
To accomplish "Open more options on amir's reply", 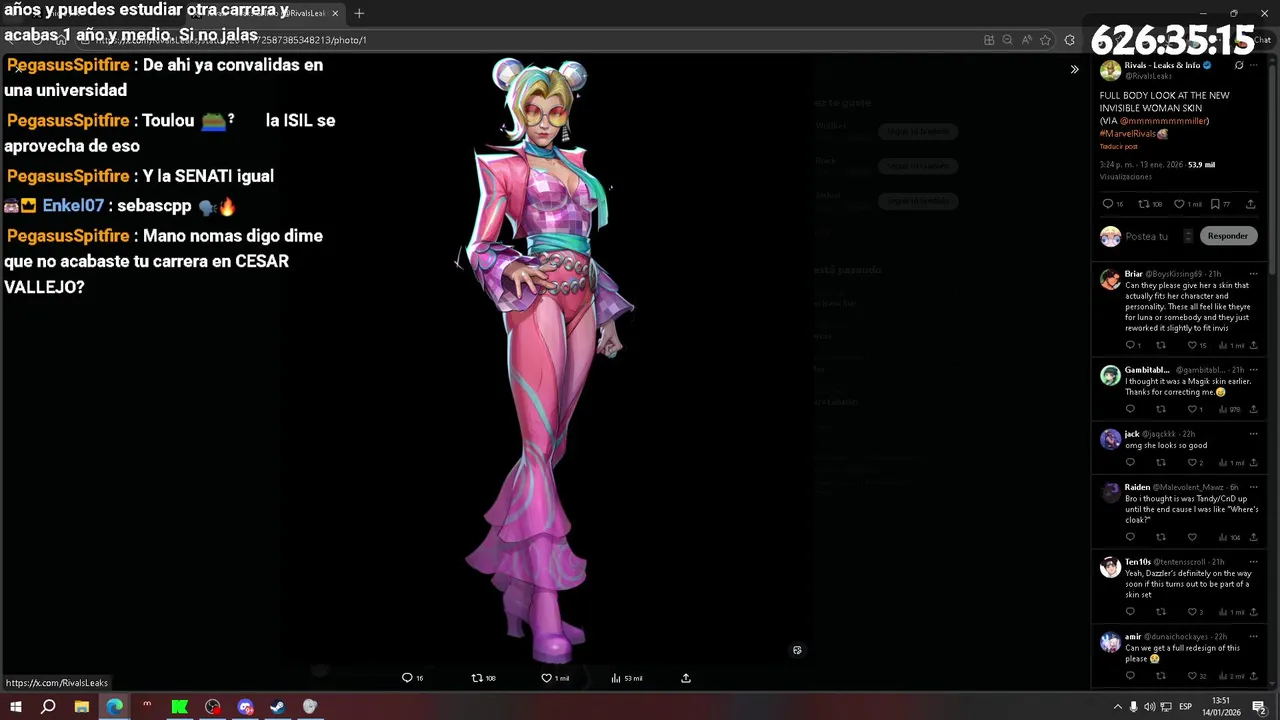I will coord(1253,636).
